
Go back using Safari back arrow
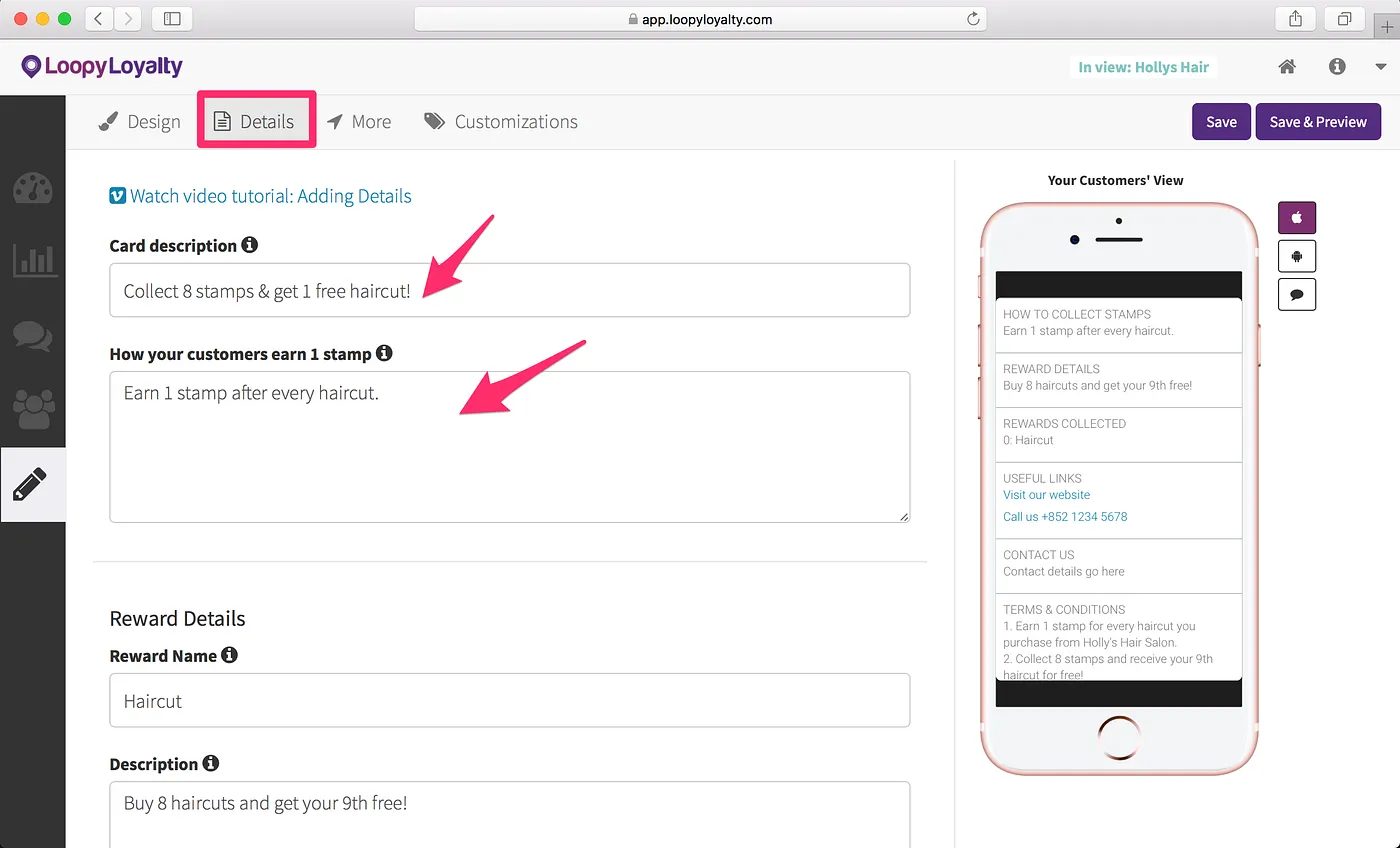pyautogui.click(x=100, y=19)
